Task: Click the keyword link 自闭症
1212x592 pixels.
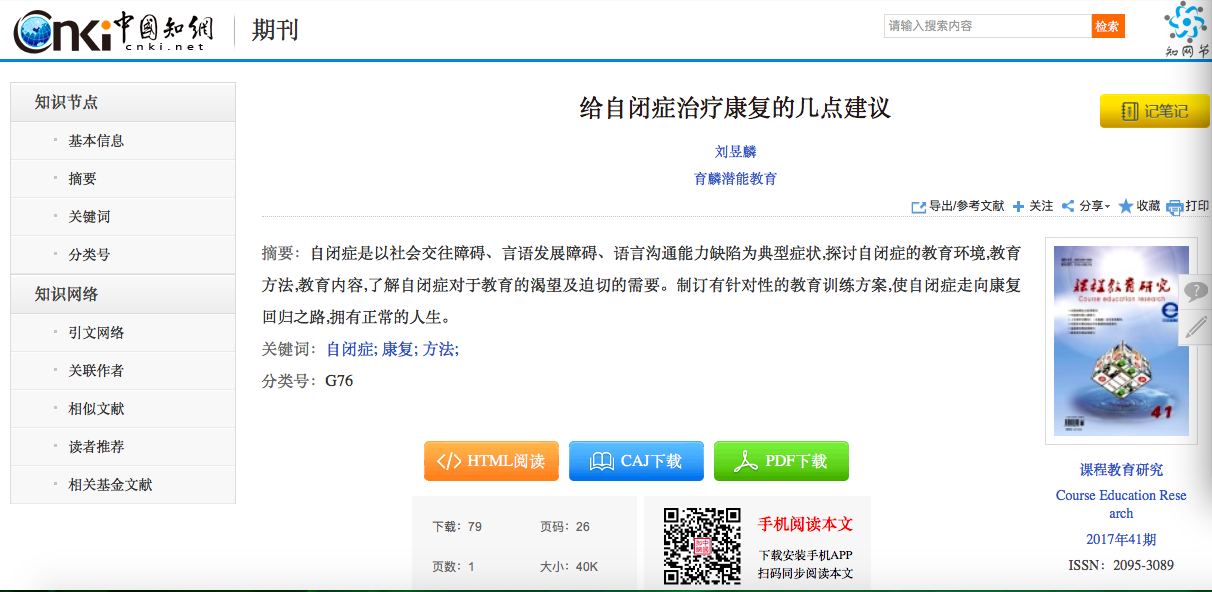Action: (350, 349)
